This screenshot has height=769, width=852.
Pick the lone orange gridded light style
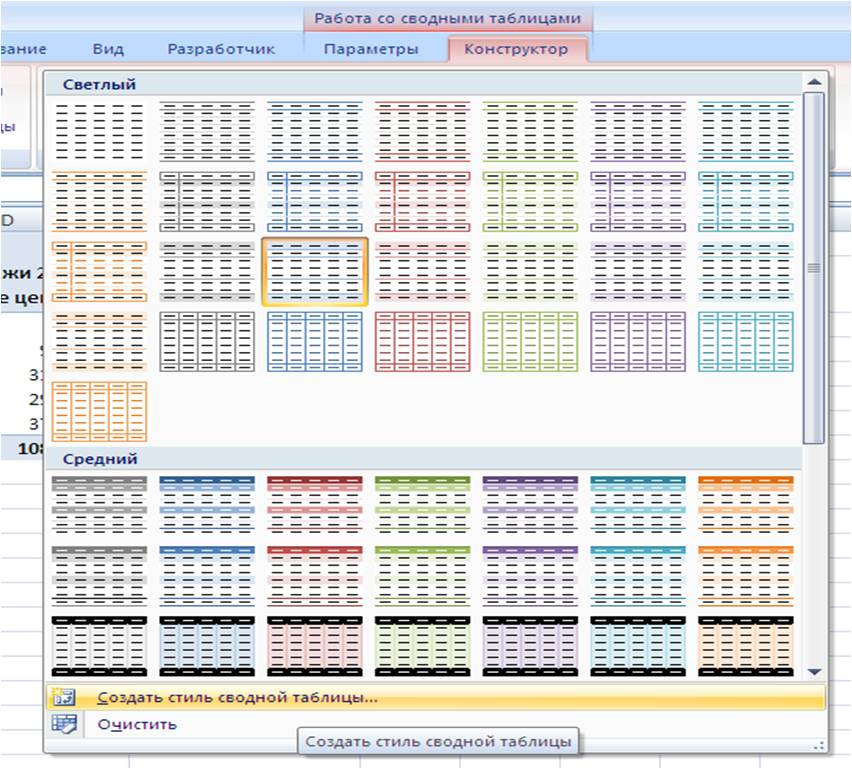tap(99, 411)
